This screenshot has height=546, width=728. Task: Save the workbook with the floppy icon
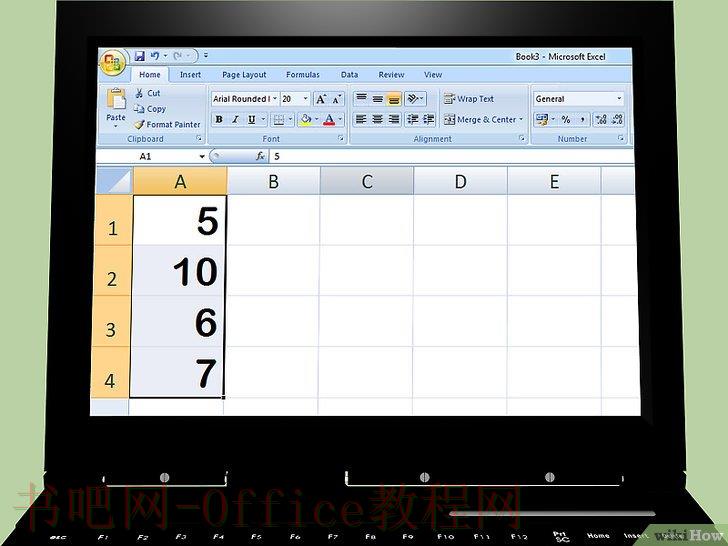click(x=139, y=56)
